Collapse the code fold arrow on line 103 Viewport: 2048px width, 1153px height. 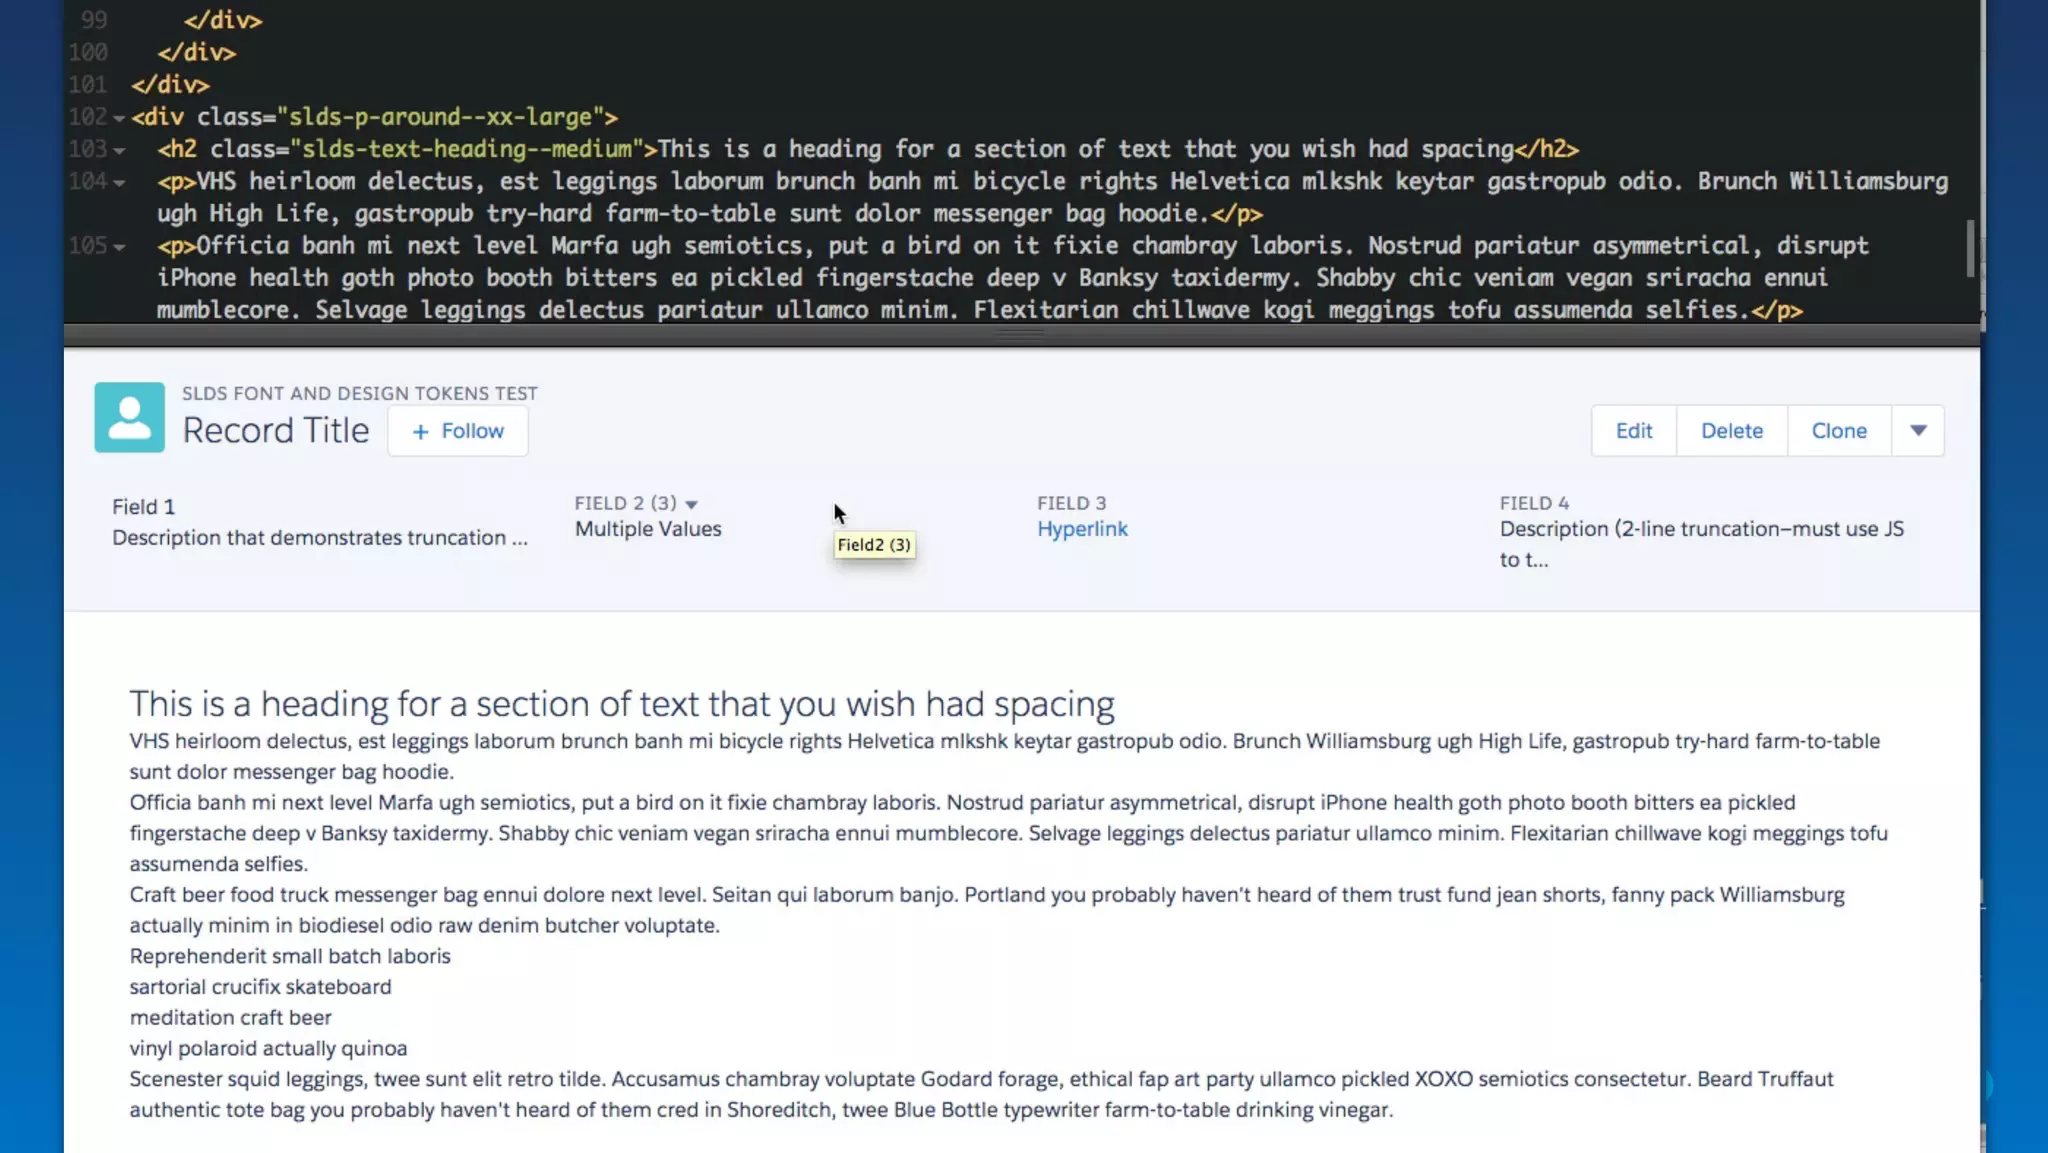point(119,150)
